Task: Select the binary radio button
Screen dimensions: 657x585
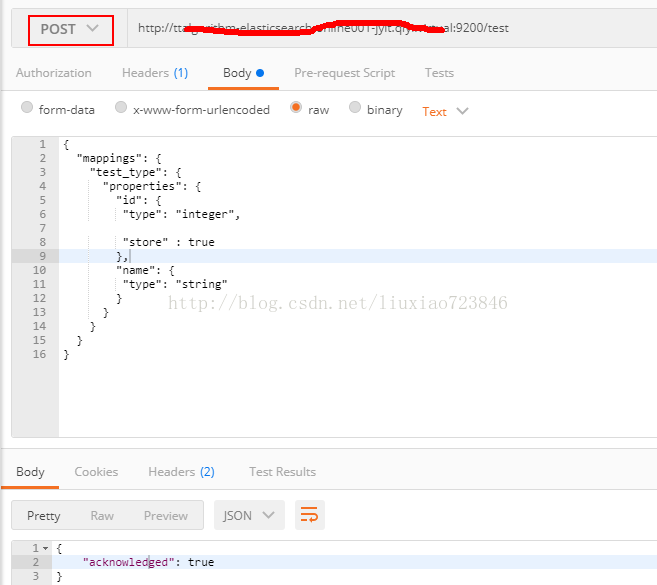Action: (355, 107)
